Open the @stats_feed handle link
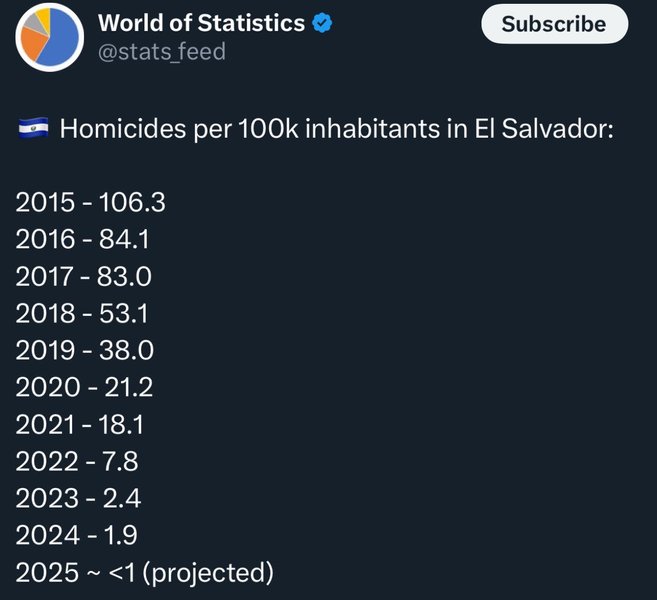657x600 pixels. coord(162,52)
